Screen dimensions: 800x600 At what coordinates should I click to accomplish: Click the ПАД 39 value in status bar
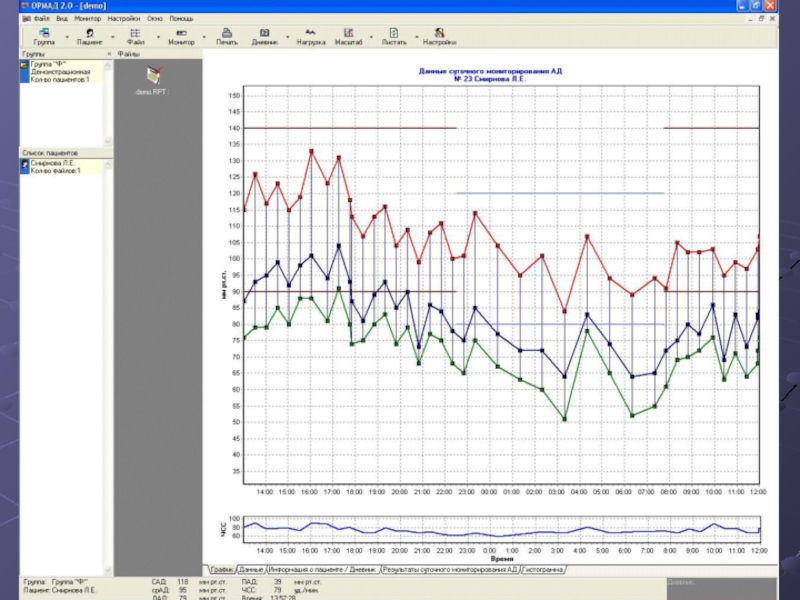(278, 582)
